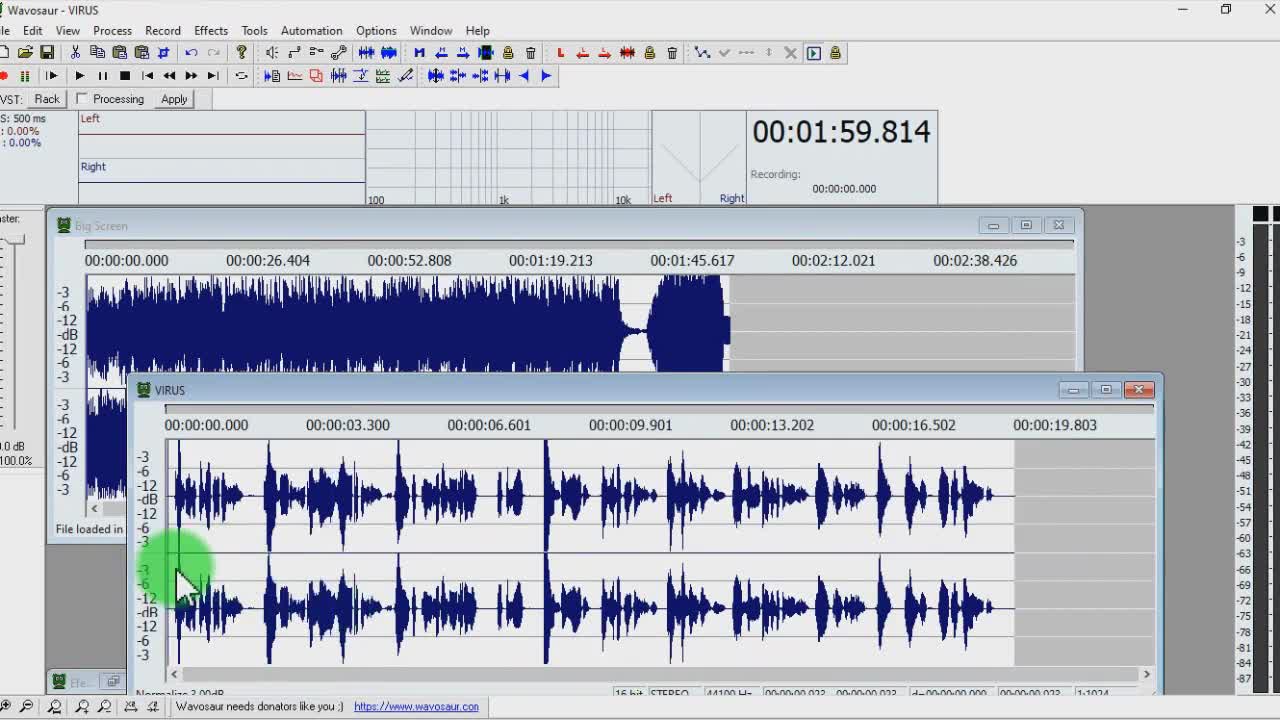This screenshot has width=1280, height=720.
Task: Open the Automation menu
Action: click(311, 31)
